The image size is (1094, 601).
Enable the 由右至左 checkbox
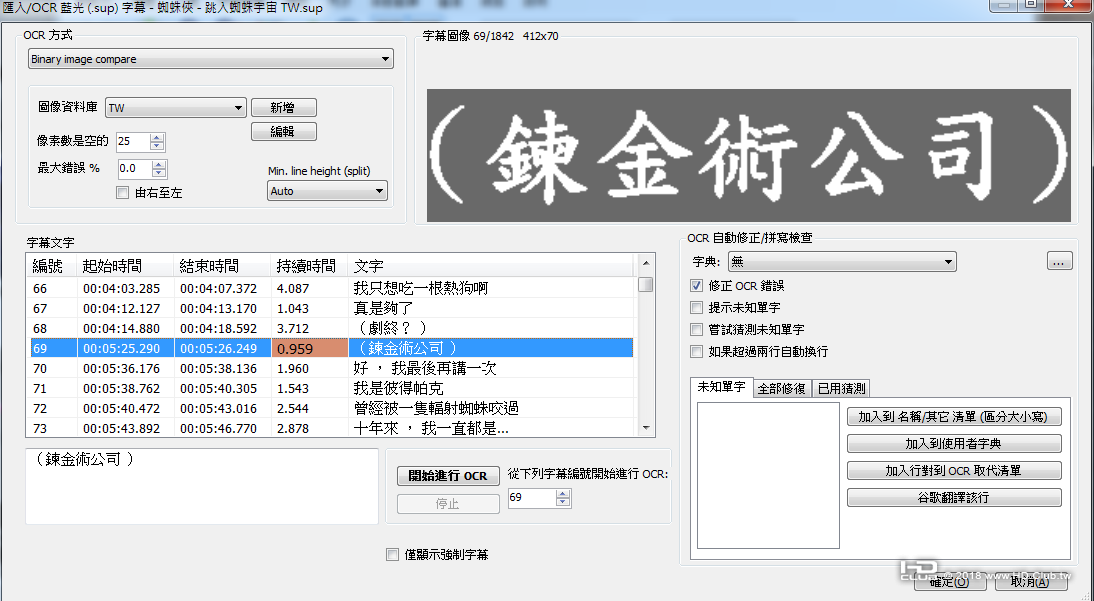coord(123,193)
